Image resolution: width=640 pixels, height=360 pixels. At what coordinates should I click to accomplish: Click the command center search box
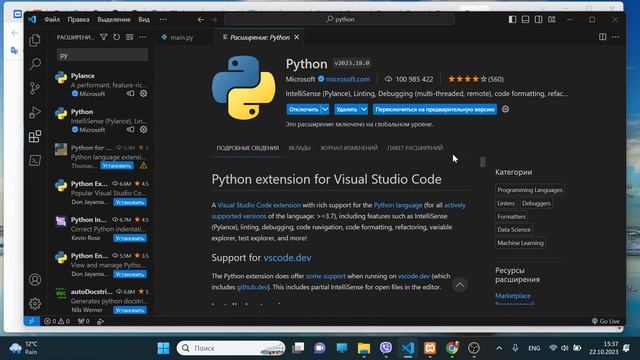[340, 19]
